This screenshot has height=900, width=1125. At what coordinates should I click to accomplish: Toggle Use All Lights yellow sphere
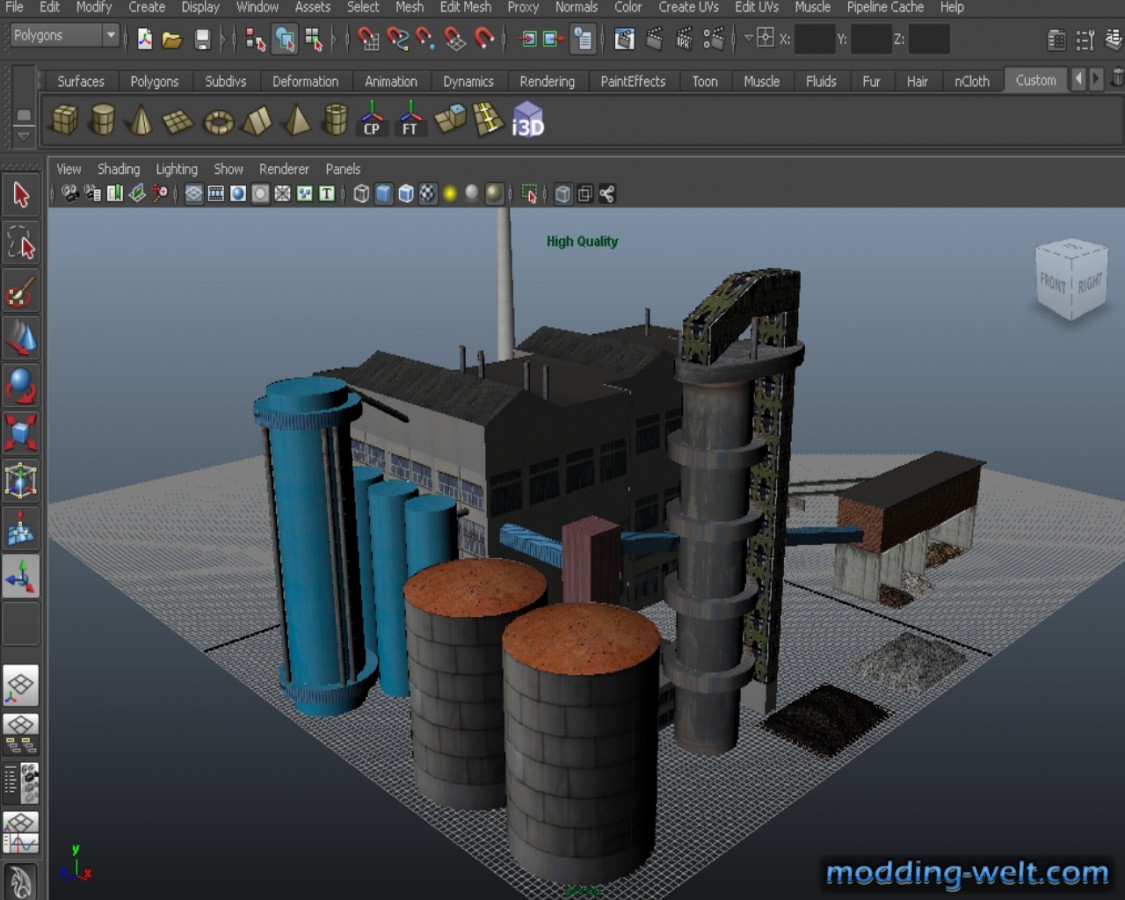(x=450, y=194)
